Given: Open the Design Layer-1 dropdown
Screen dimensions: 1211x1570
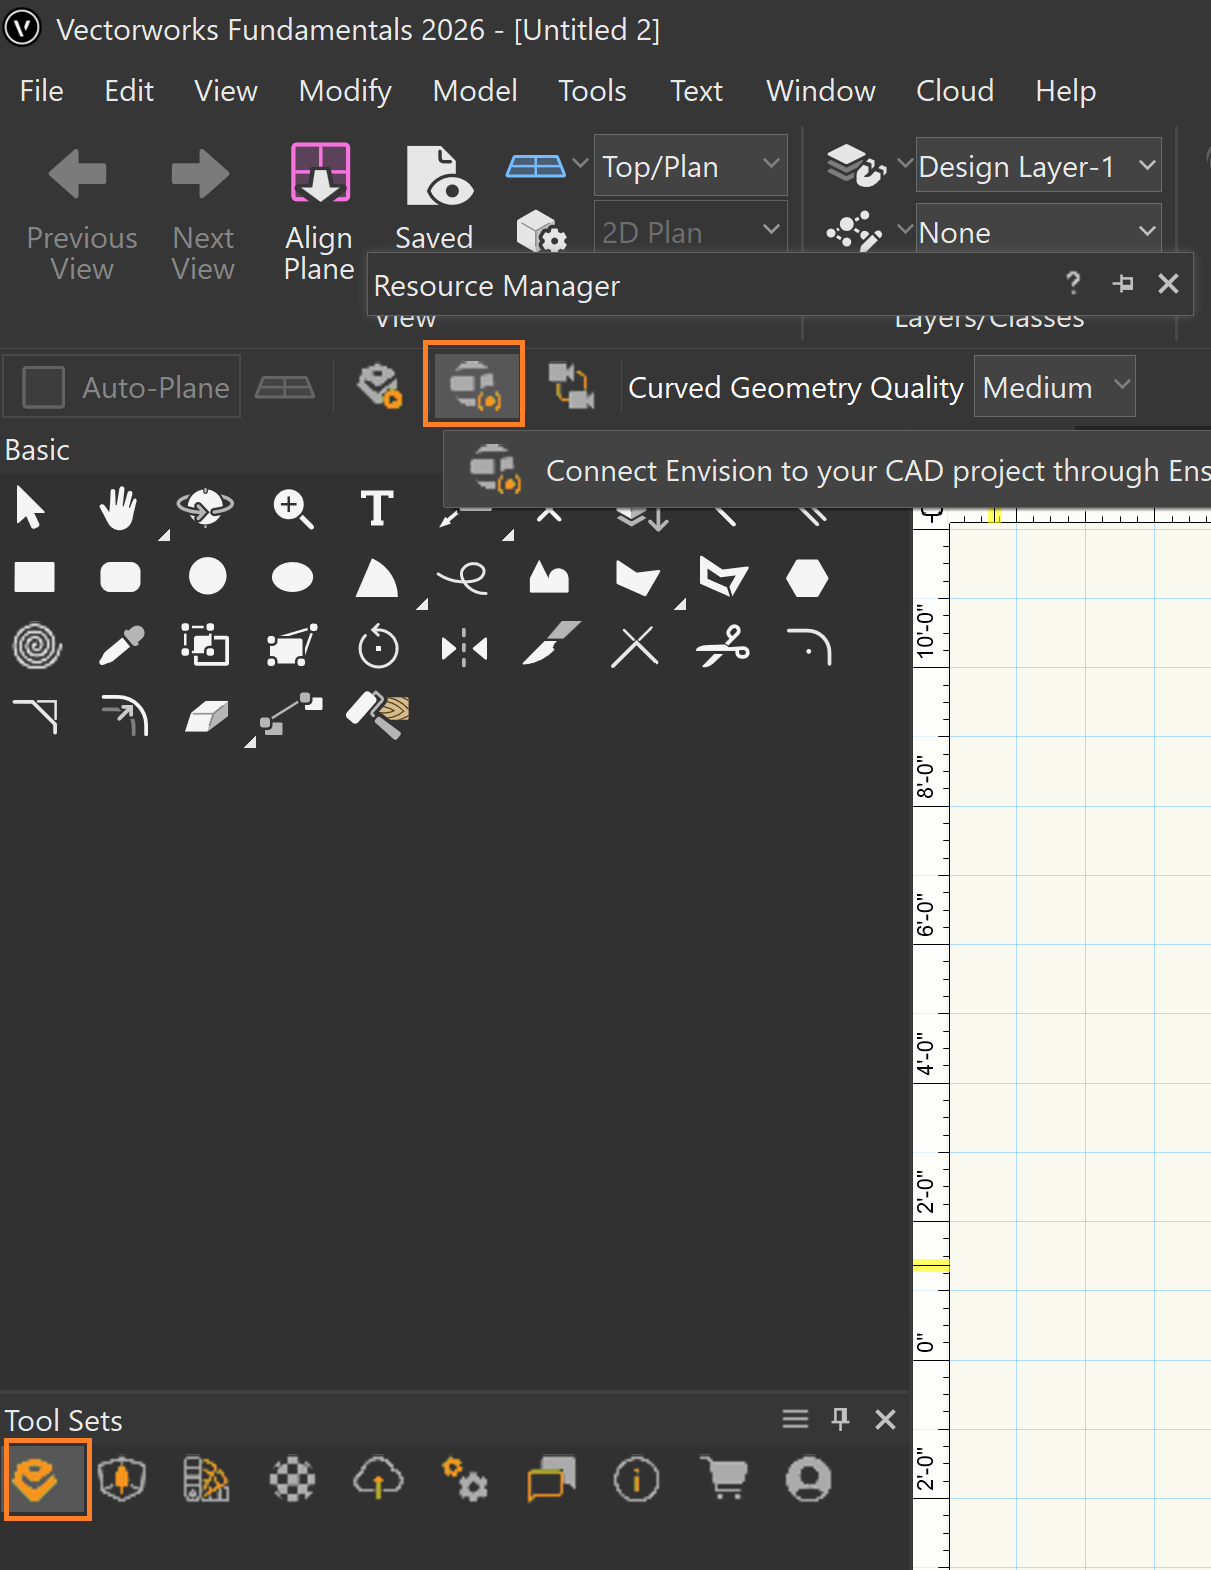Looking at the screenshot, I should (1038, 166).
